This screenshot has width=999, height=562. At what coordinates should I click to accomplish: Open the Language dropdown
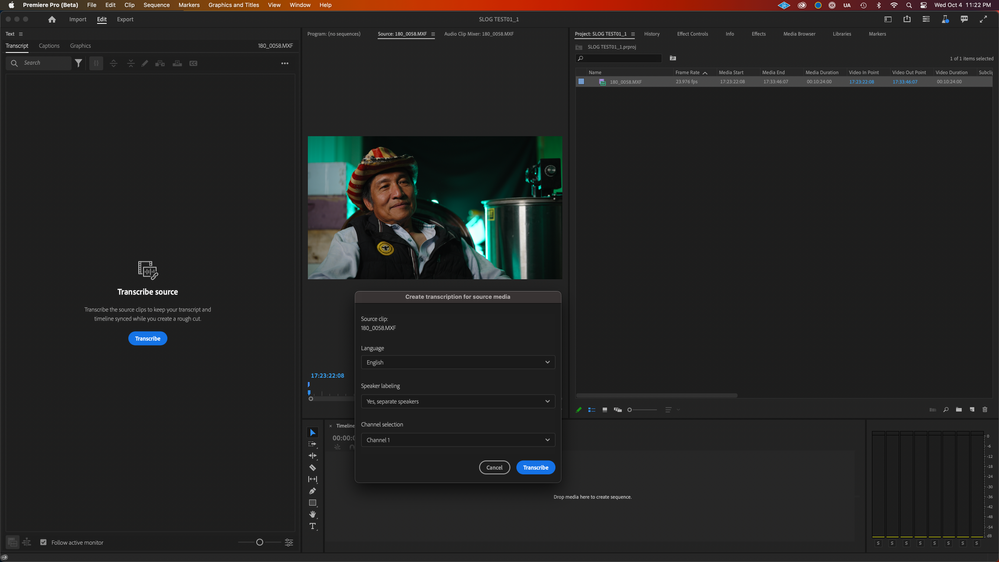click(457, 362)
